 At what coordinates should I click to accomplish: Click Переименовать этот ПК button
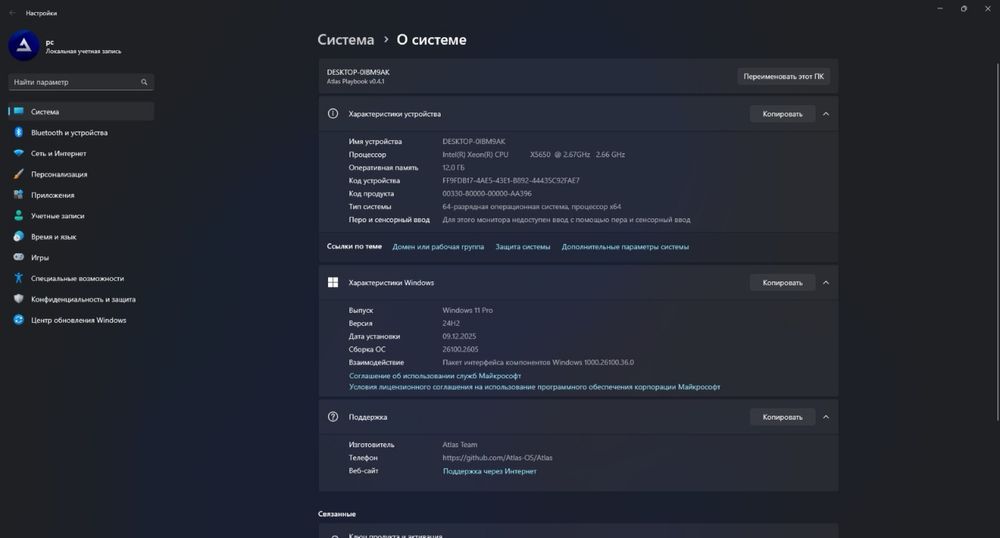(783, 76)
